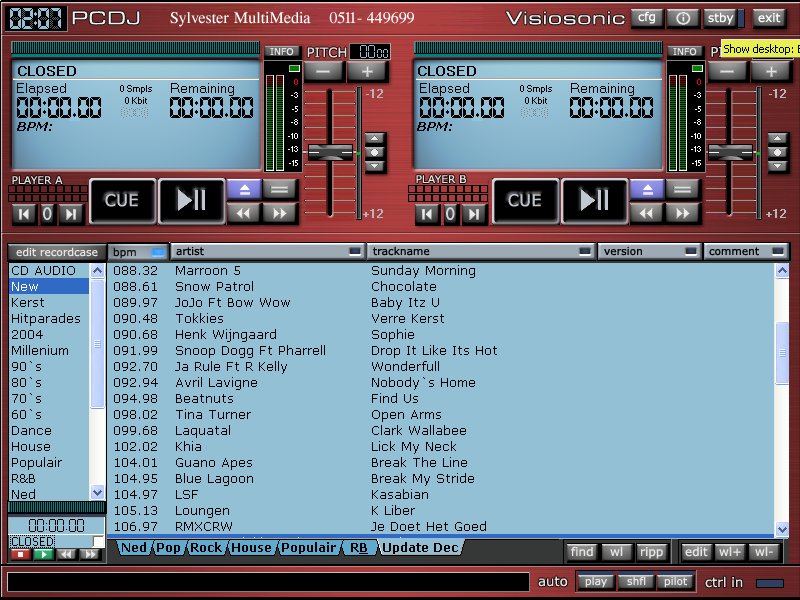Switch to the Populair tab
Image resolution: width=800 pixels, height=600 pixels.
(308, 548)
